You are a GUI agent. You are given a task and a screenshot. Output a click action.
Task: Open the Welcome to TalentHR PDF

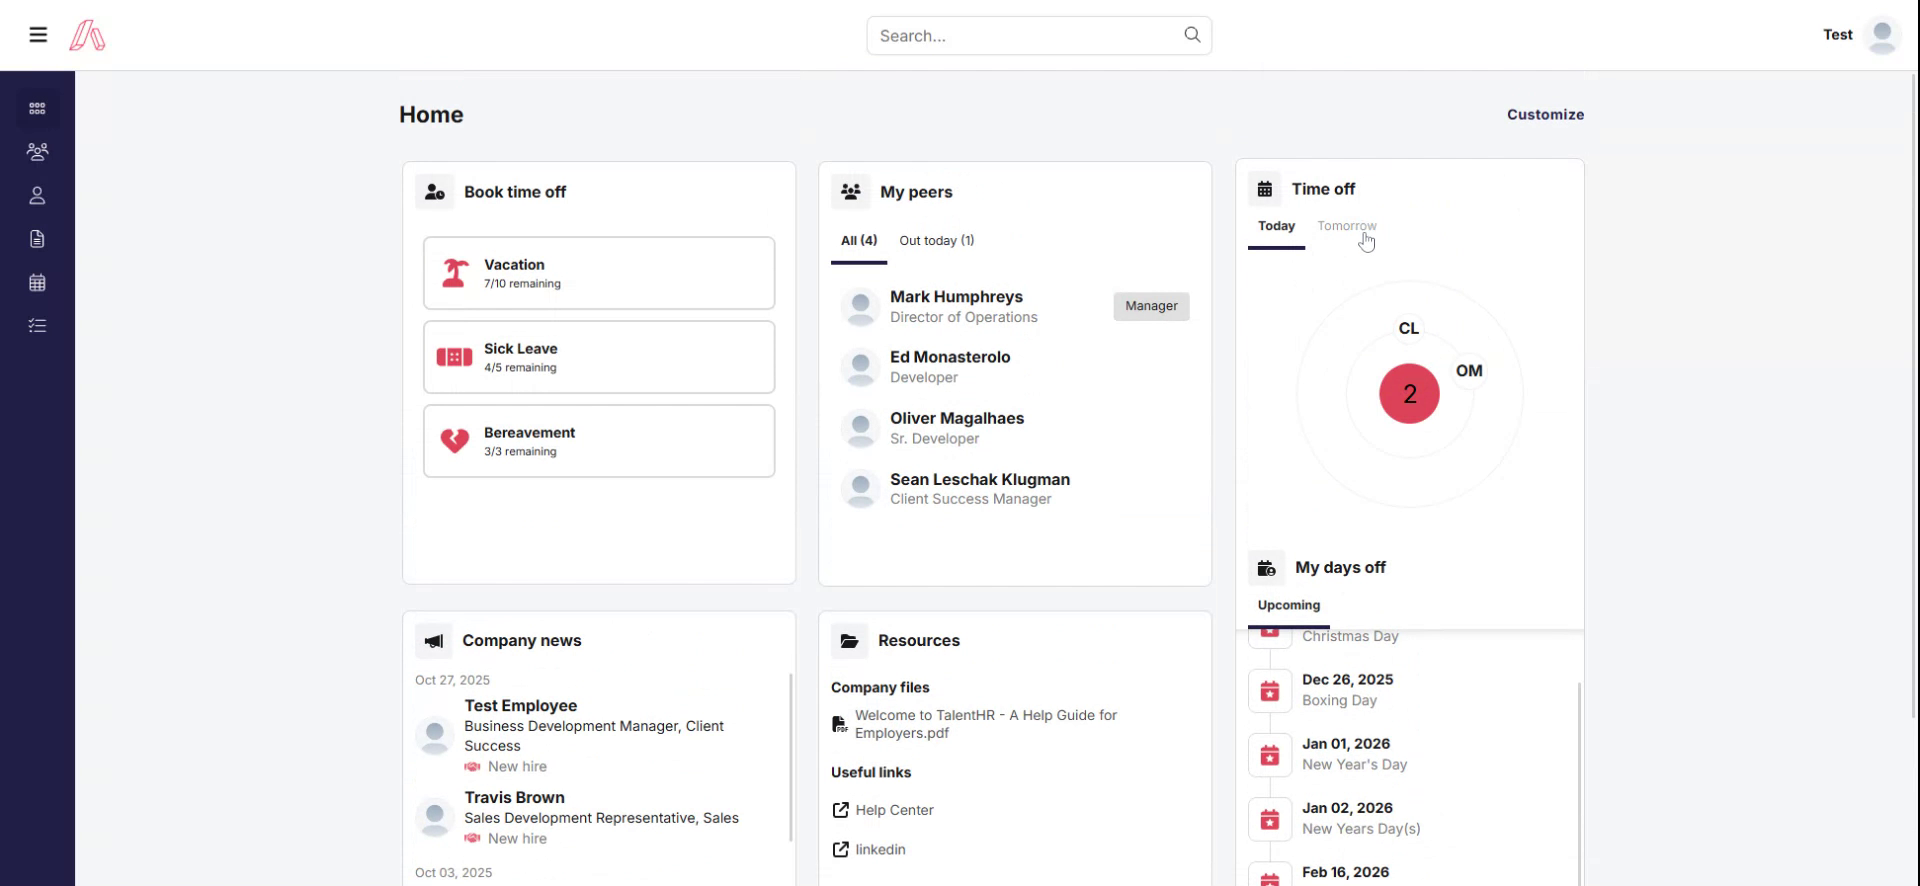(x=986, y=724)
